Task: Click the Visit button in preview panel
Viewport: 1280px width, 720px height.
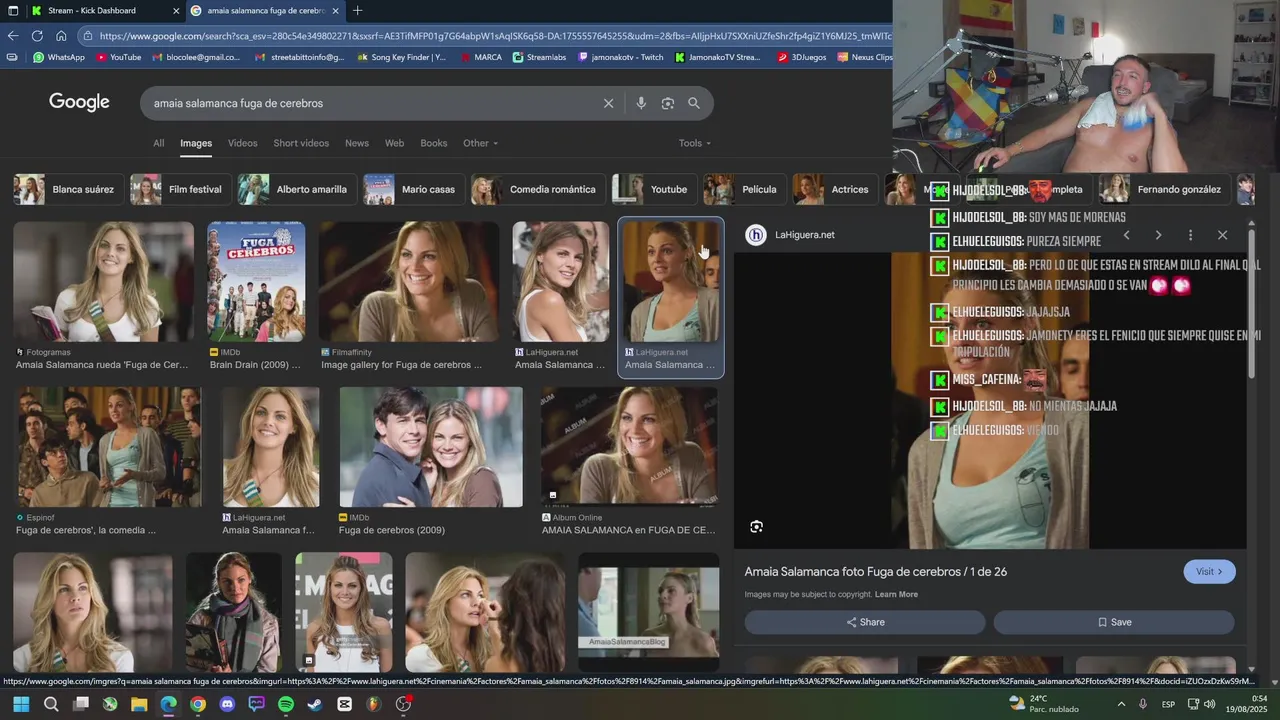Action: point(1209,572)
